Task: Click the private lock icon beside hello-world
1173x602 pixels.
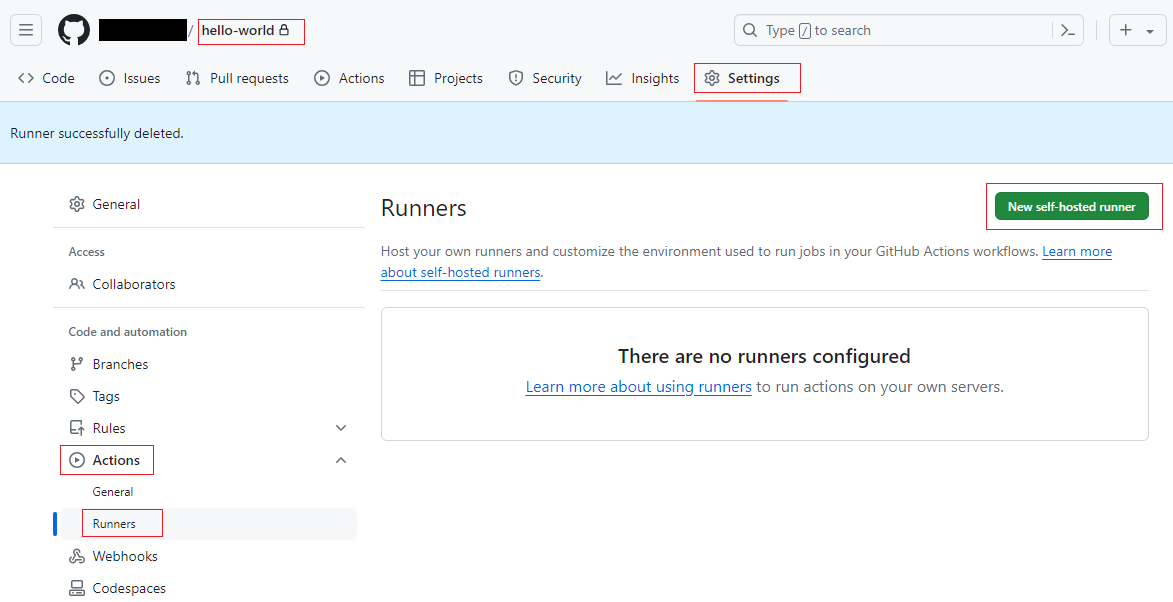Action: tap(284, 31)
